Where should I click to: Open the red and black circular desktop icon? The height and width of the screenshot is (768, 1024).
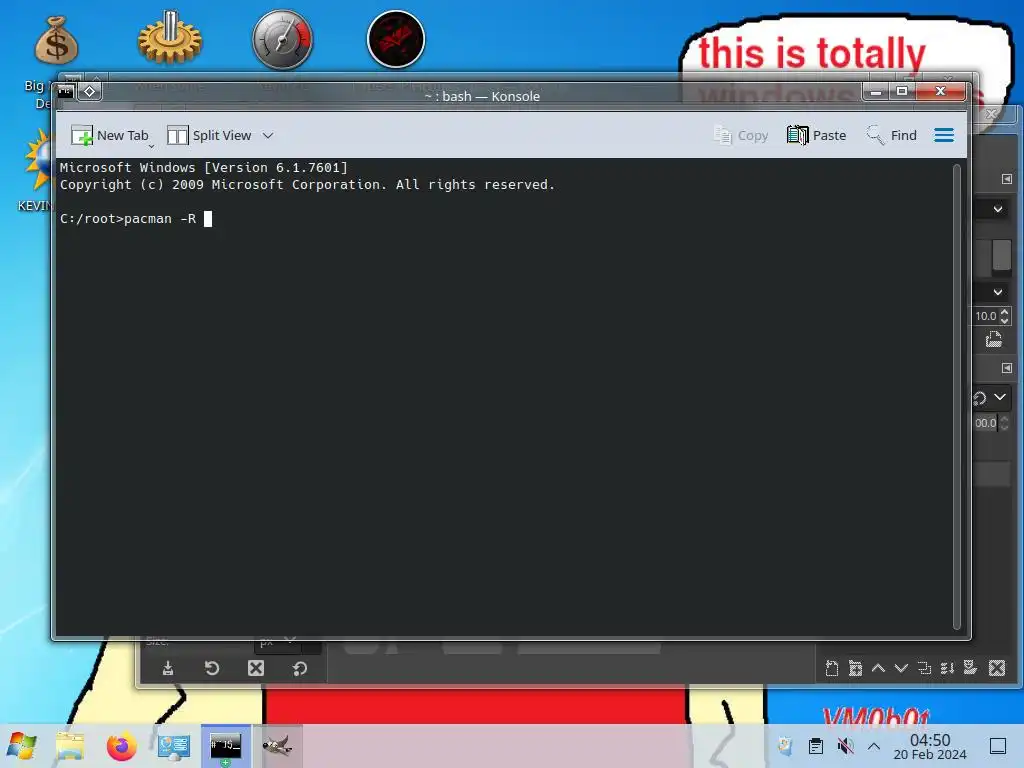[x=396, y=39]
